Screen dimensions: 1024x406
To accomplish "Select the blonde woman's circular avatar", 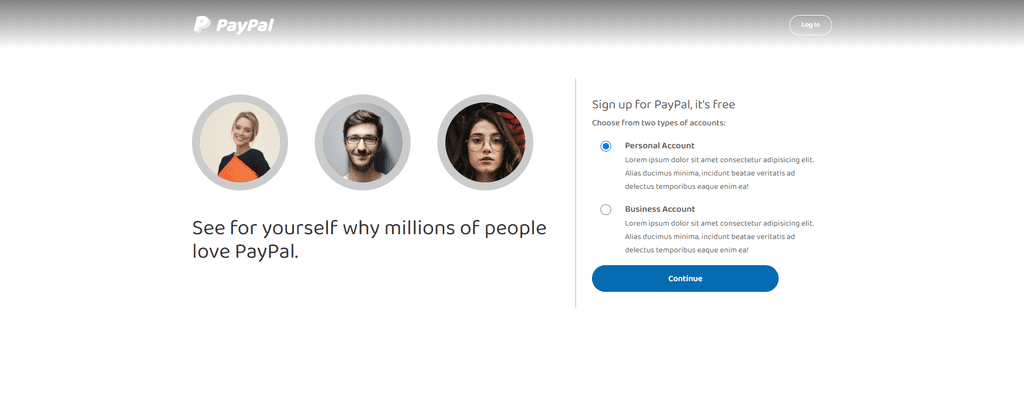I will (240, 142).
